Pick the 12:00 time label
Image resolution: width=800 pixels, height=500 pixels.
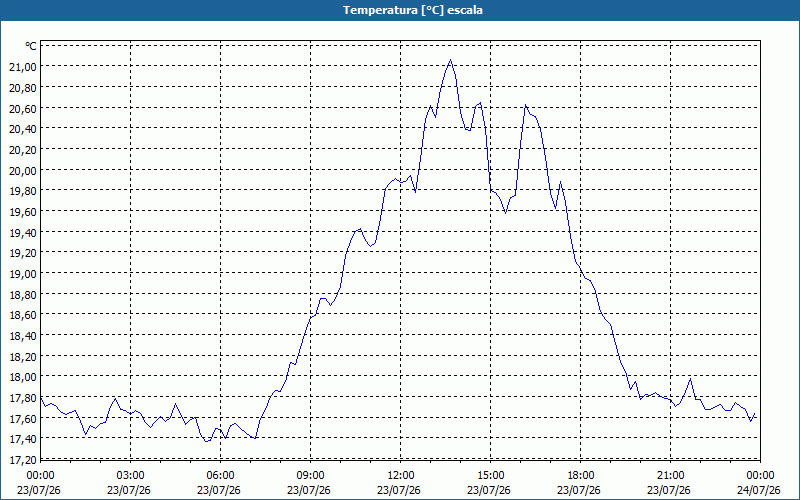tap(401, 475)
